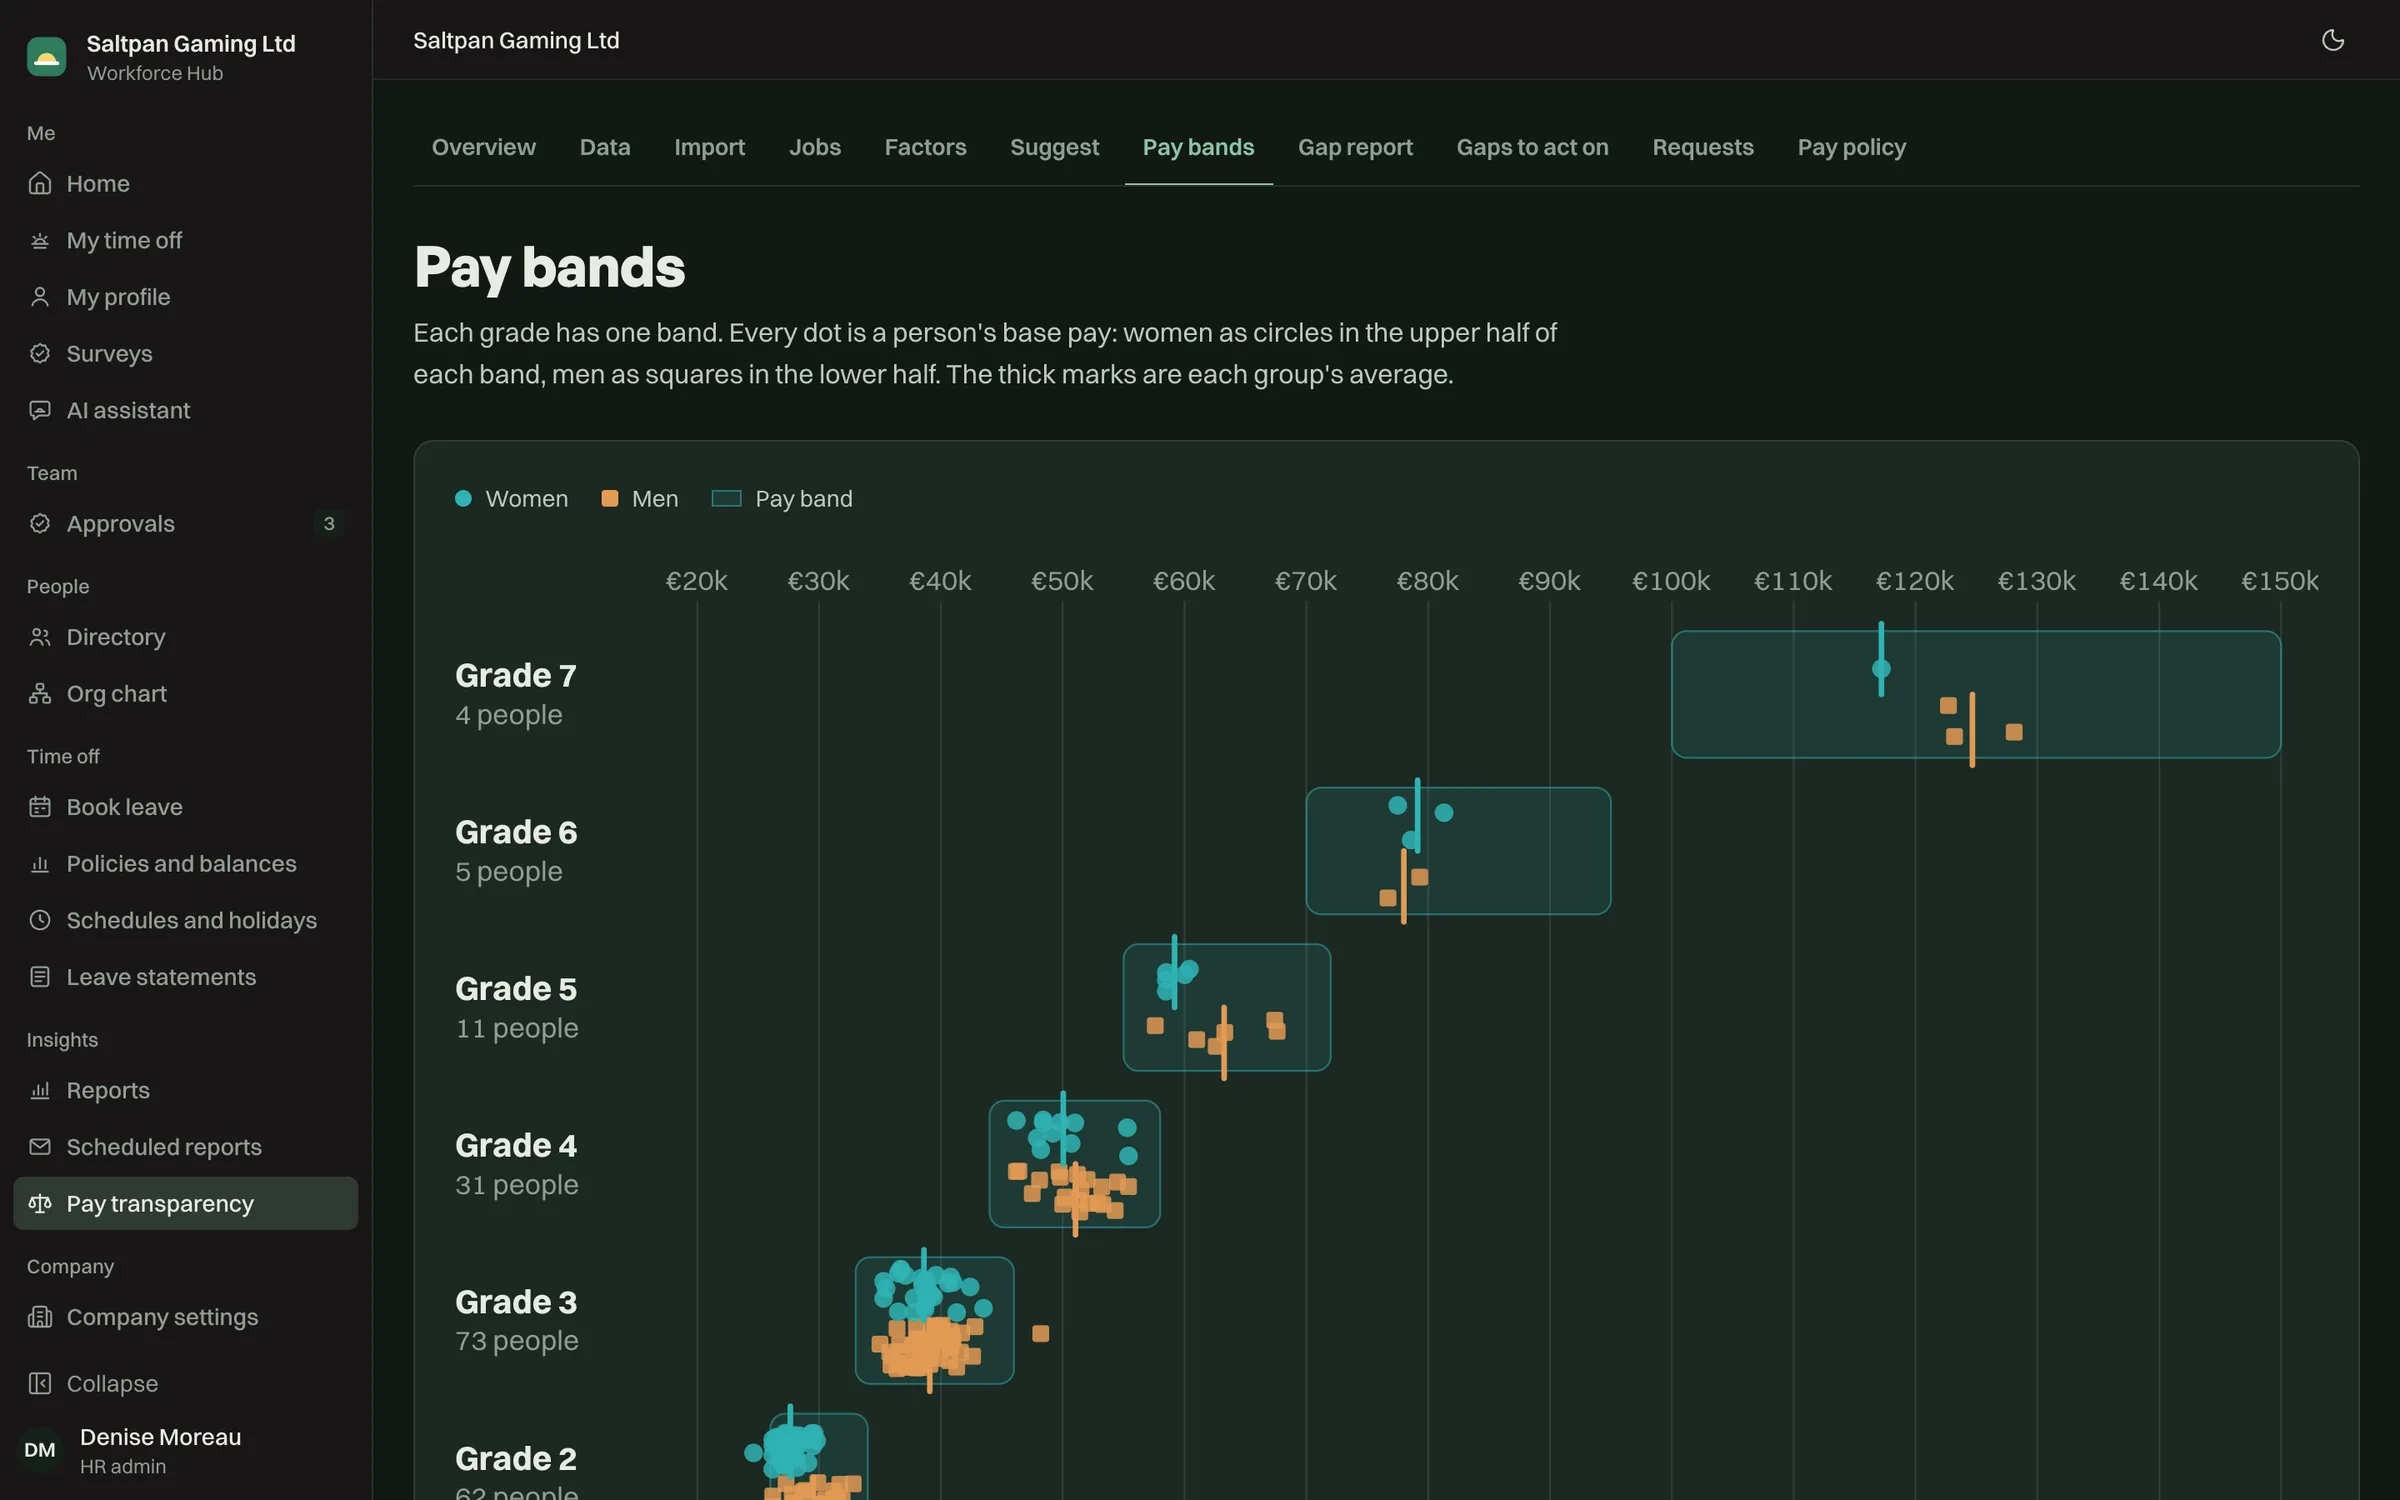Go to the Jobs tab
This screenshot has width=2400, height=1500.
click(x=815, y=147)
